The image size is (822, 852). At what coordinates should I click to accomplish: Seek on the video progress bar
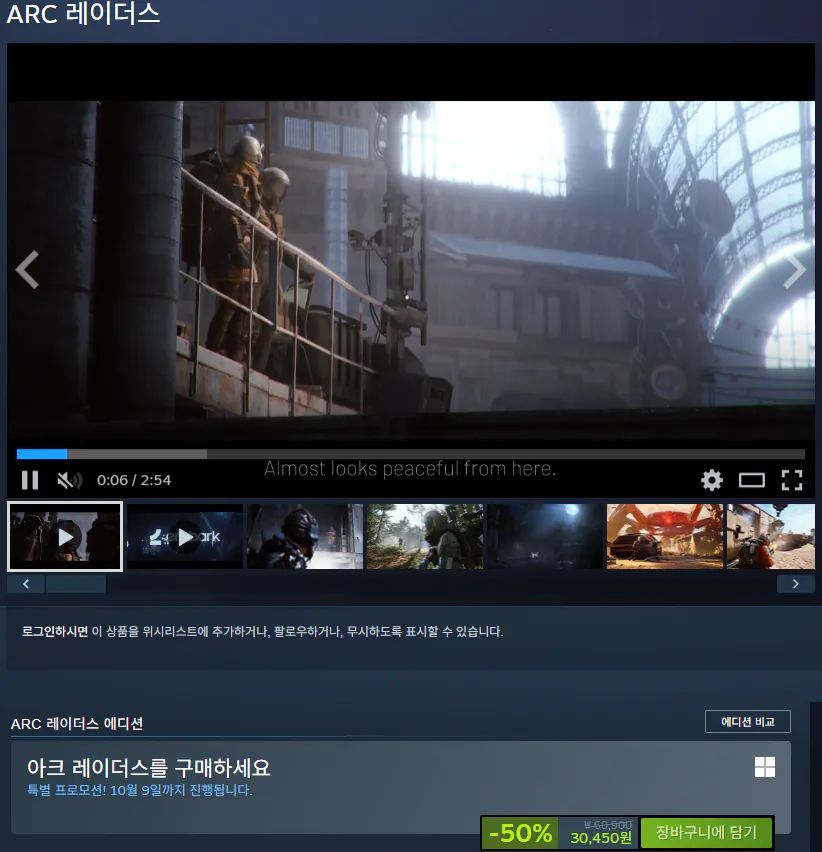pos(411,454)
